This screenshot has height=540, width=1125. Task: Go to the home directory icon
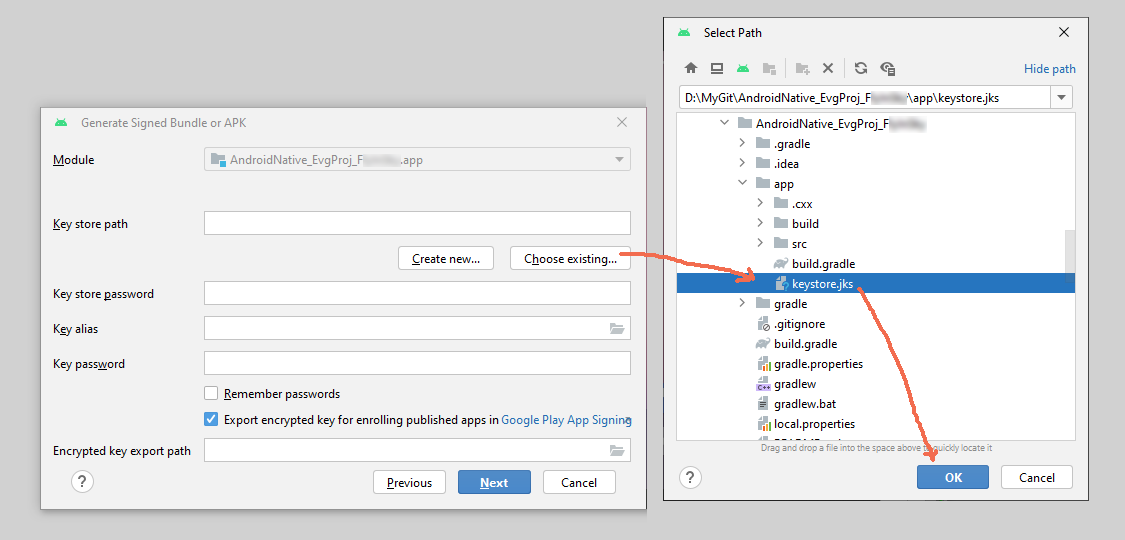coord(690,68)
